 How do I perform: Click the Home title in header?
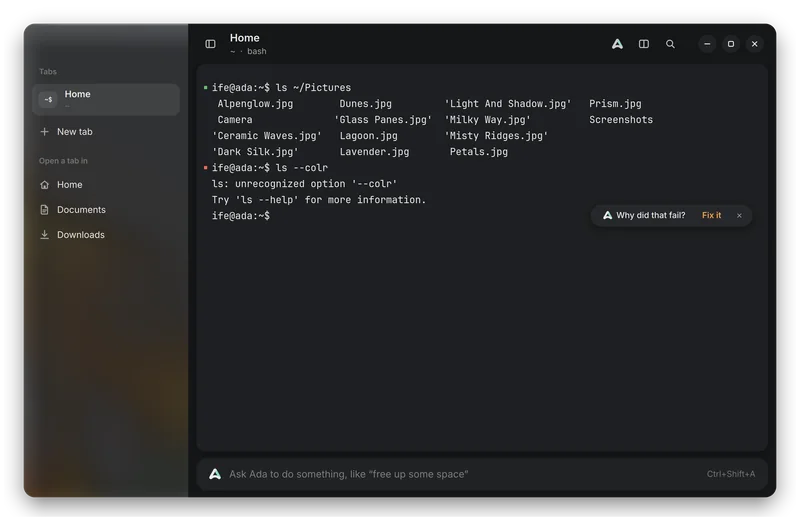244,38
